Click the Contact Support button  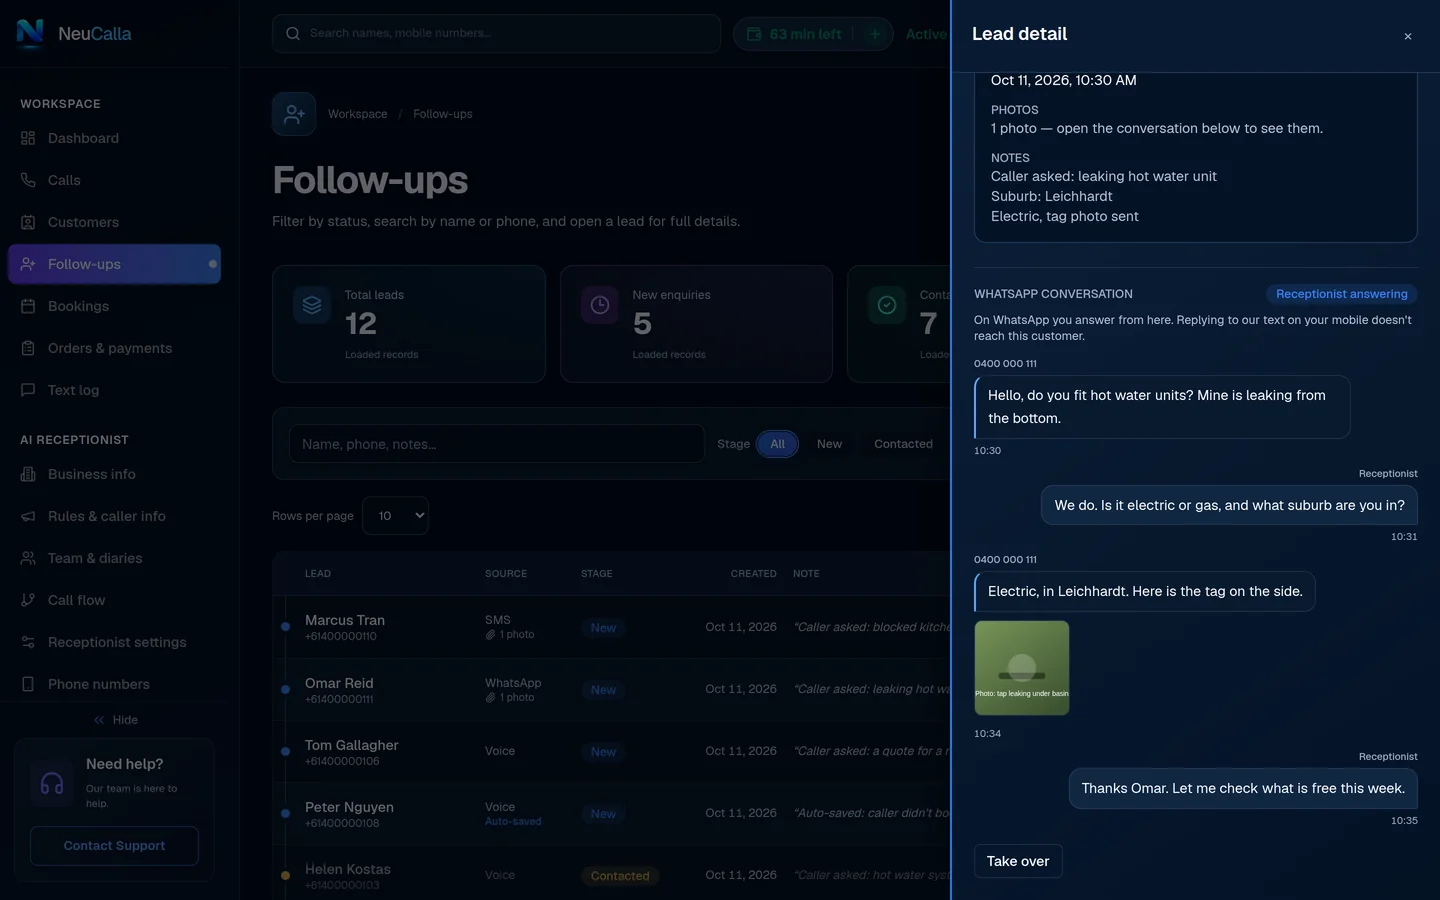click(x=114, y=846)
